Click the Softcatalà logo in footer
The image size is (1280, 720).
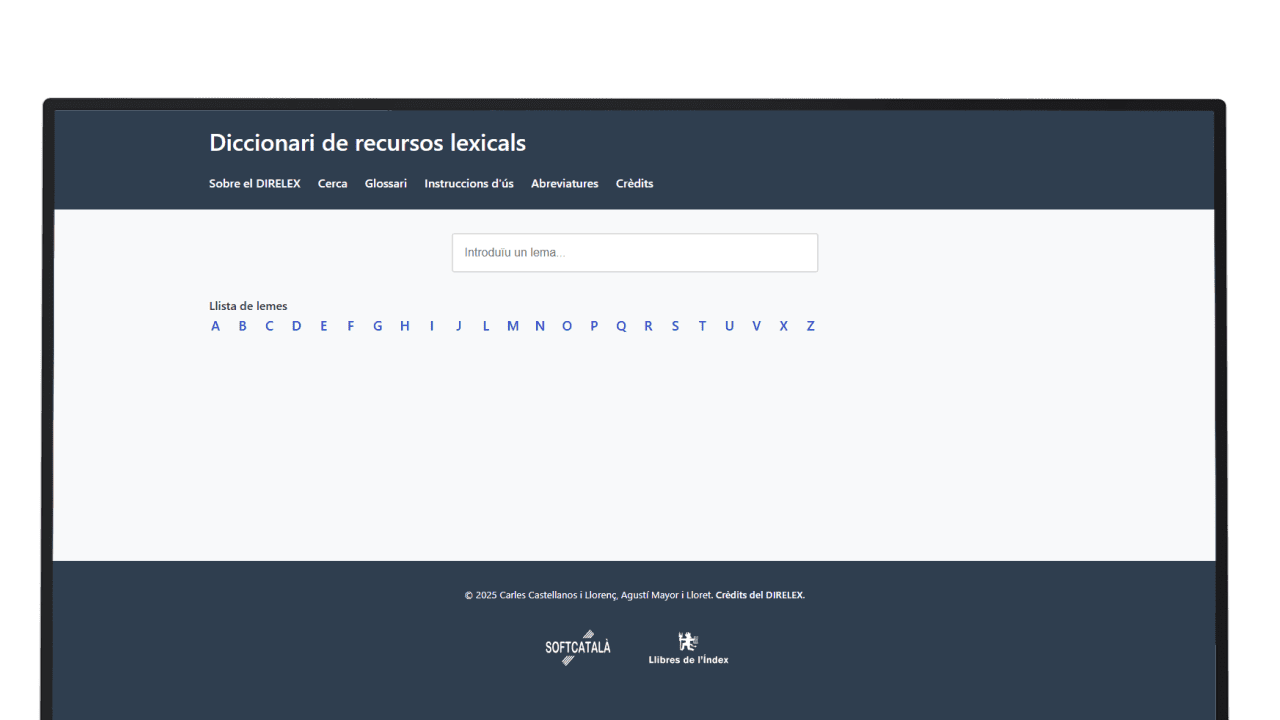(578, 647)
